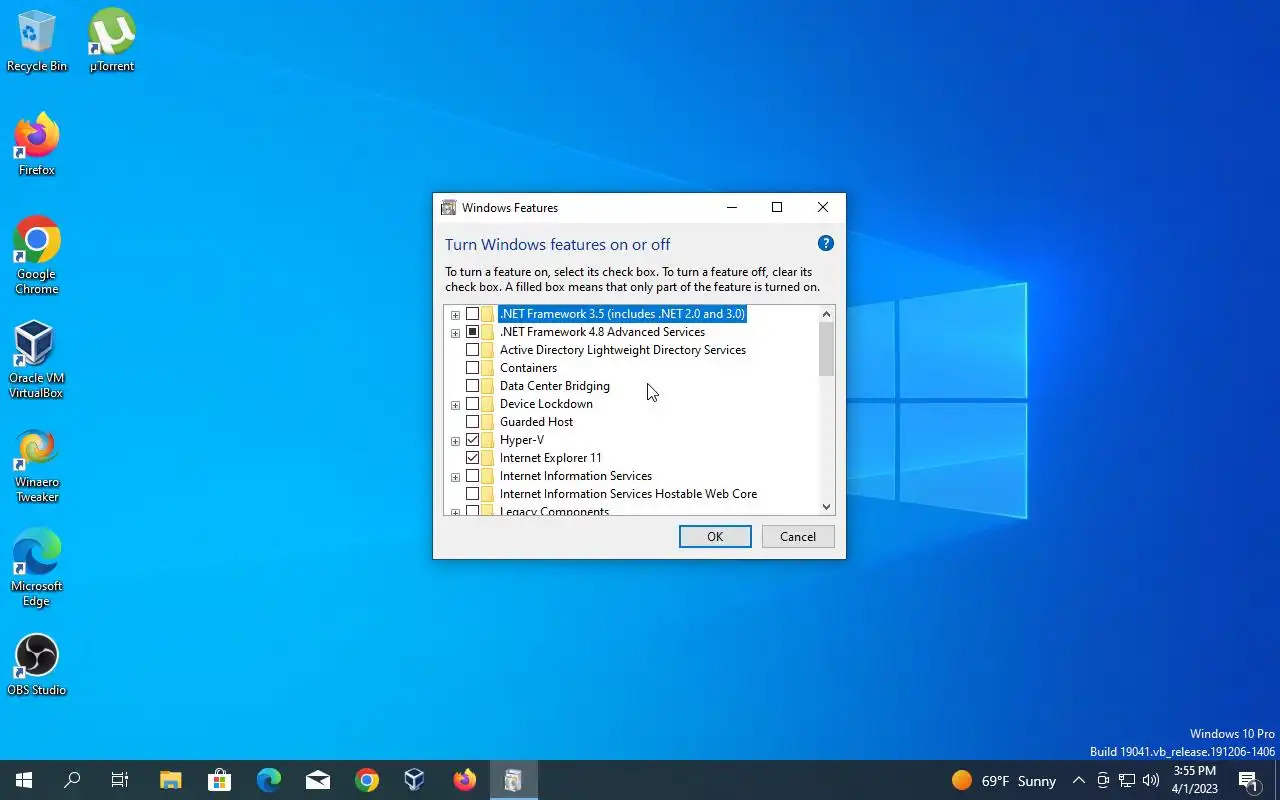Click the features list scroll-down arrow
The height and width of the screenshot is (800, 1280).
(826, 507)
